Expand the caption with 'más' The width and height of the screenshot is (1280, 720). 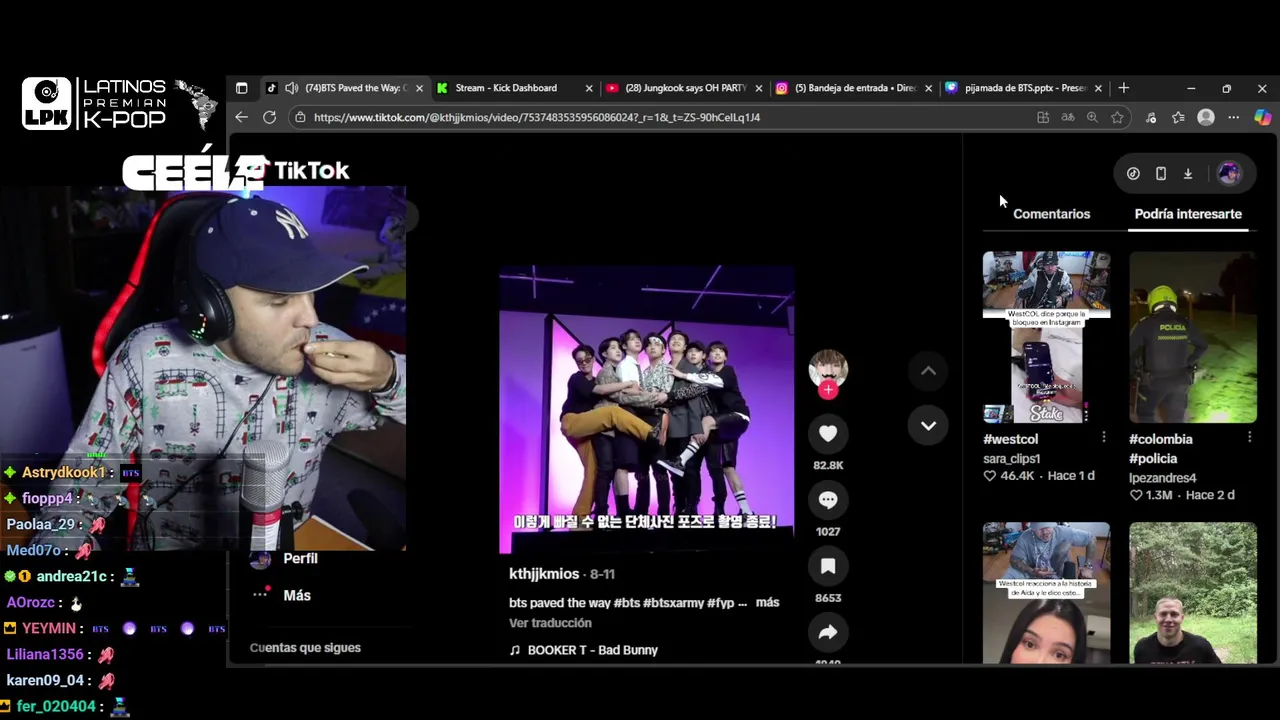(767, 603)
